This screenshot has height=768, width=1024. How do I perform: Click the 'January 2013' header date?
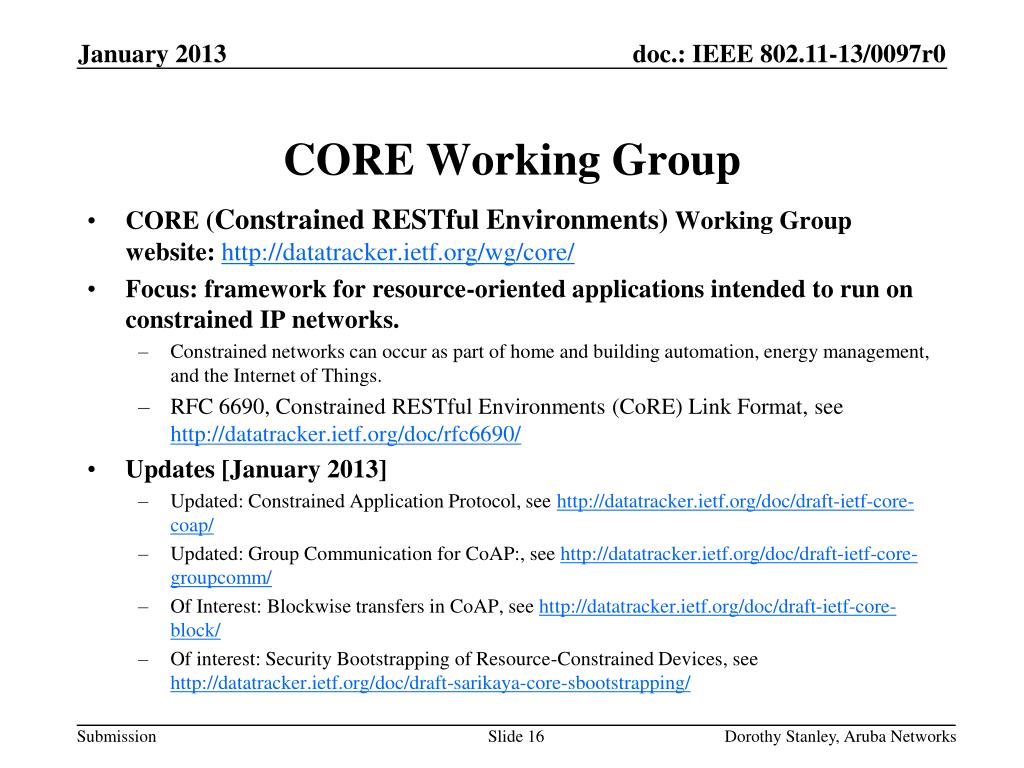click(x=152, y=54)
